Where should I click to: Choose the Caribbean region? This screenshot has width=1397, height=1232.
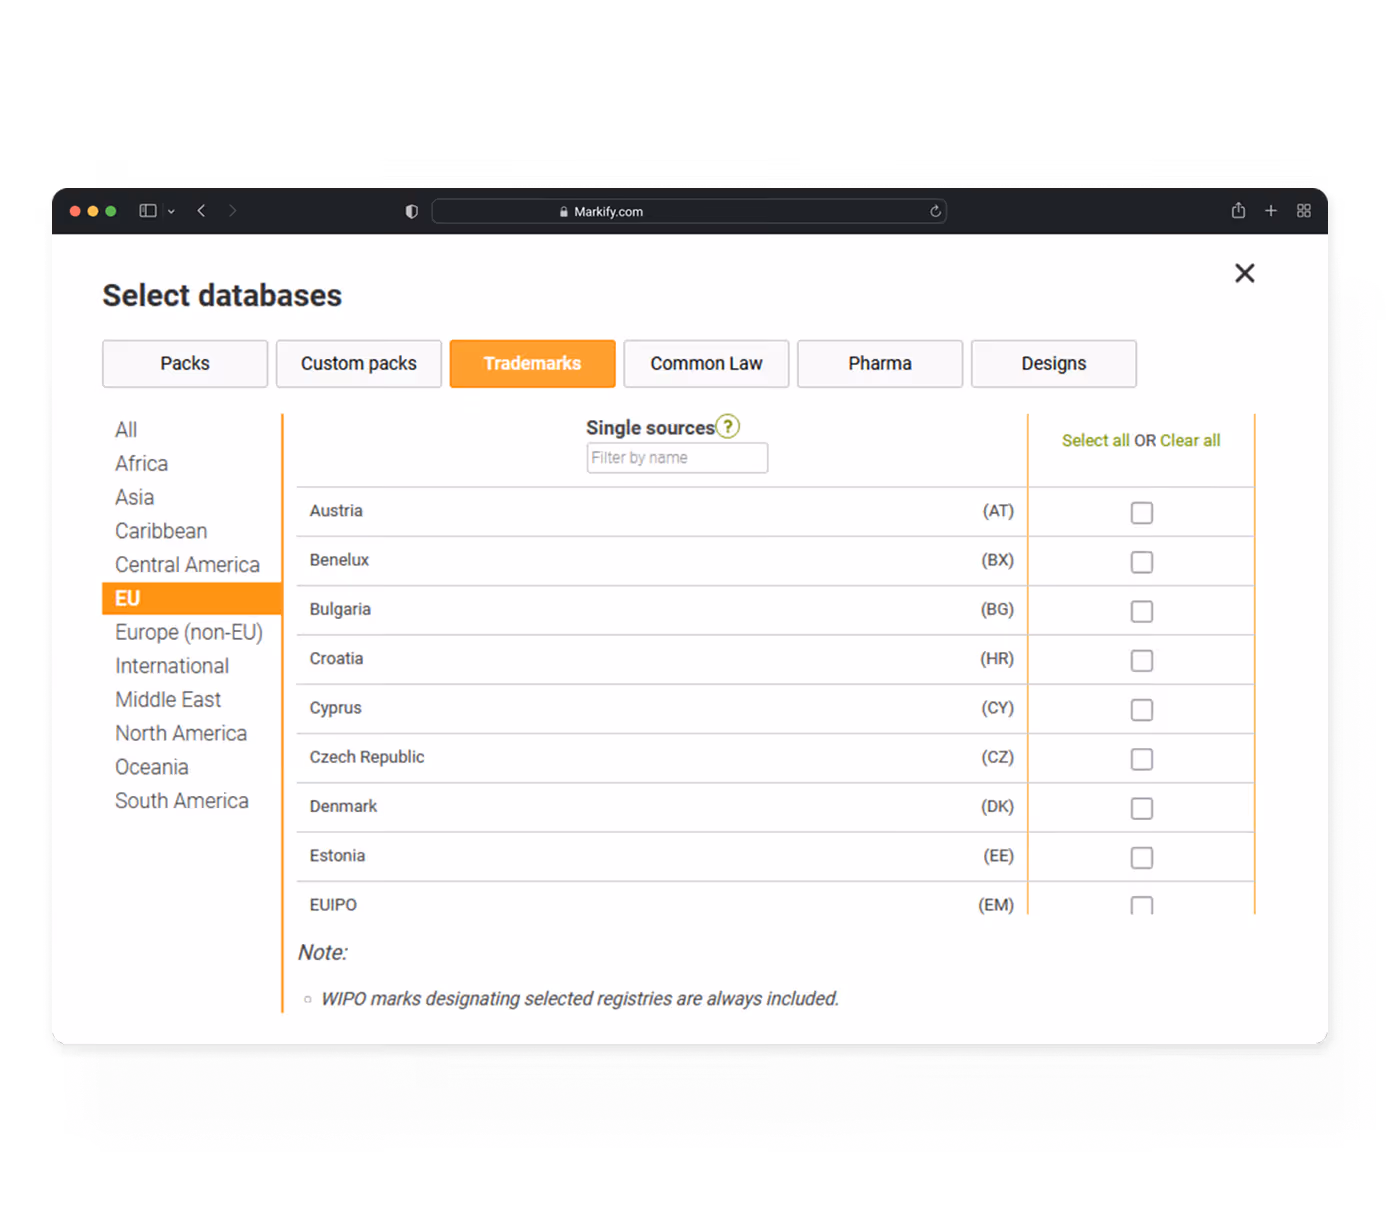pyautogui.click(x=161, y=531)
